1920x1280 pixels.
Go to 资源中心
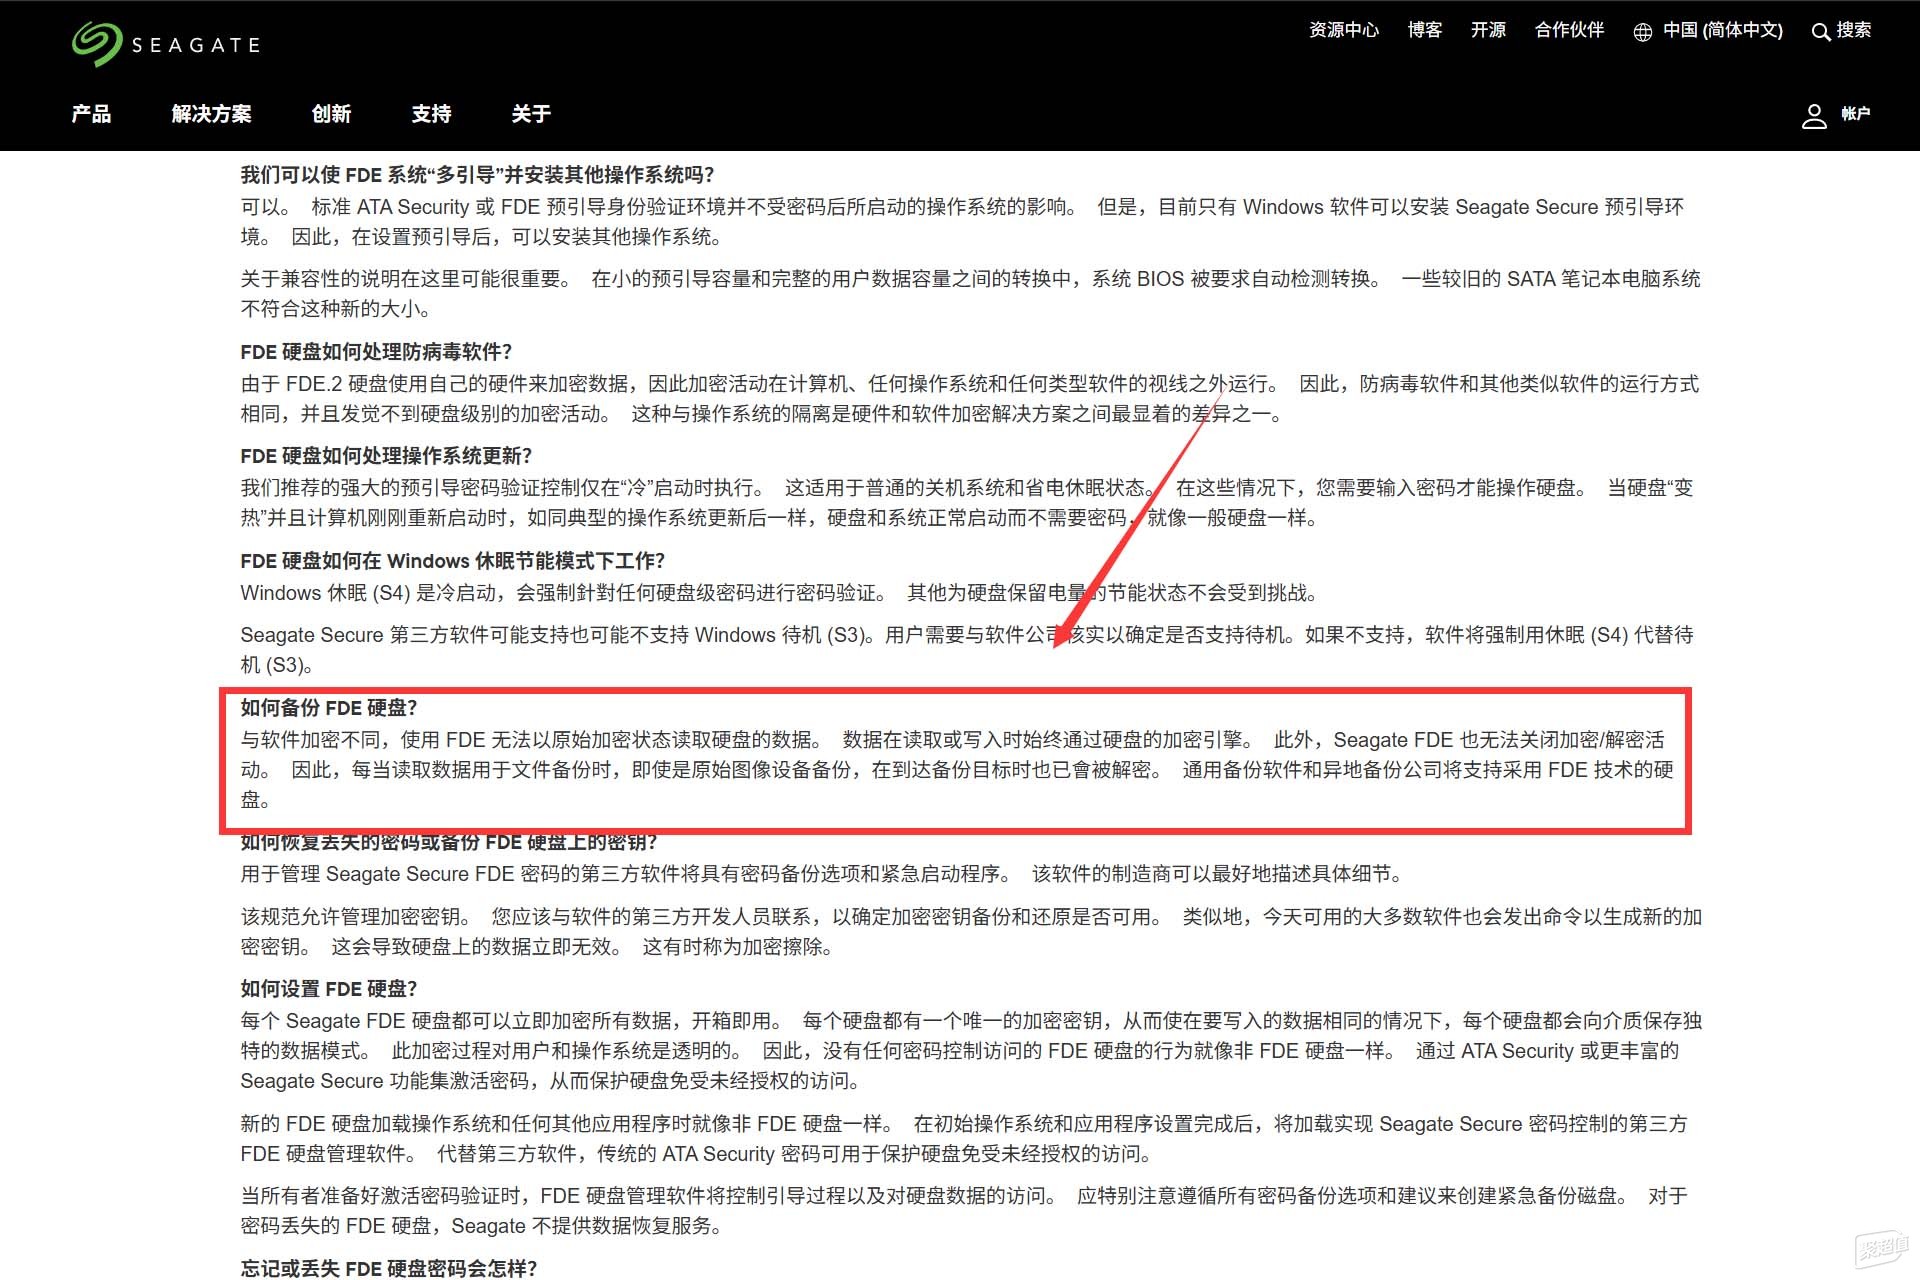tap(1344, 30)
